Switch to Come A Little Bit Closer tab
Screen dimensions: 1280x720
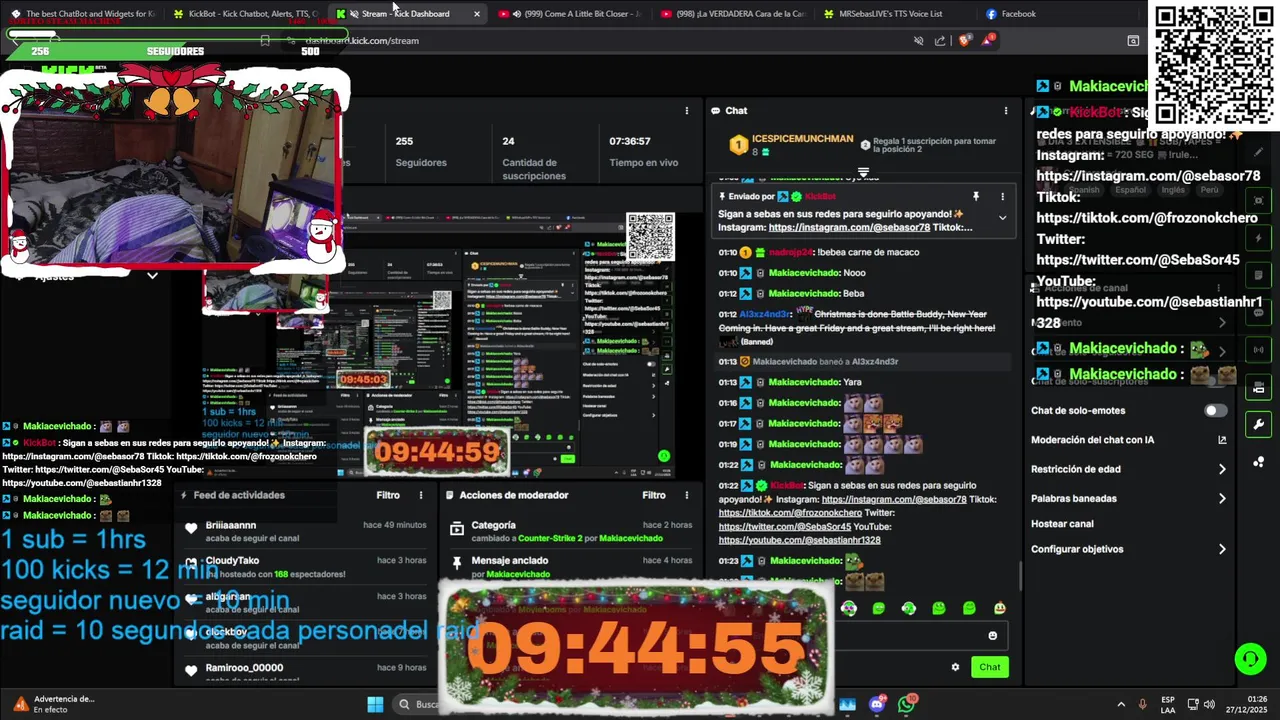(568, 14)
